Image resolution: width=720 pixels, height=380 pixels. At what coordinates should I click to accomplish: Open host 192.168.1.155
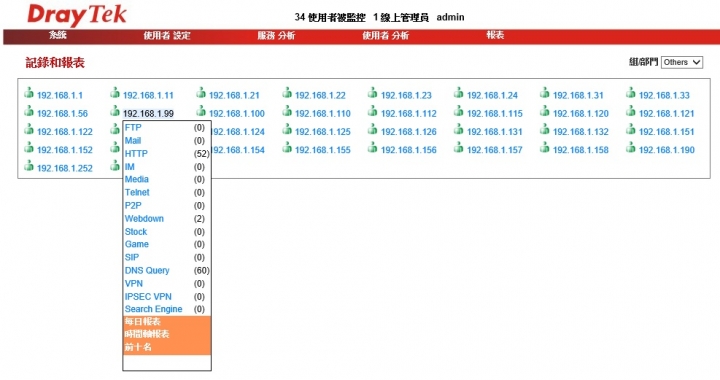(323, 150)
